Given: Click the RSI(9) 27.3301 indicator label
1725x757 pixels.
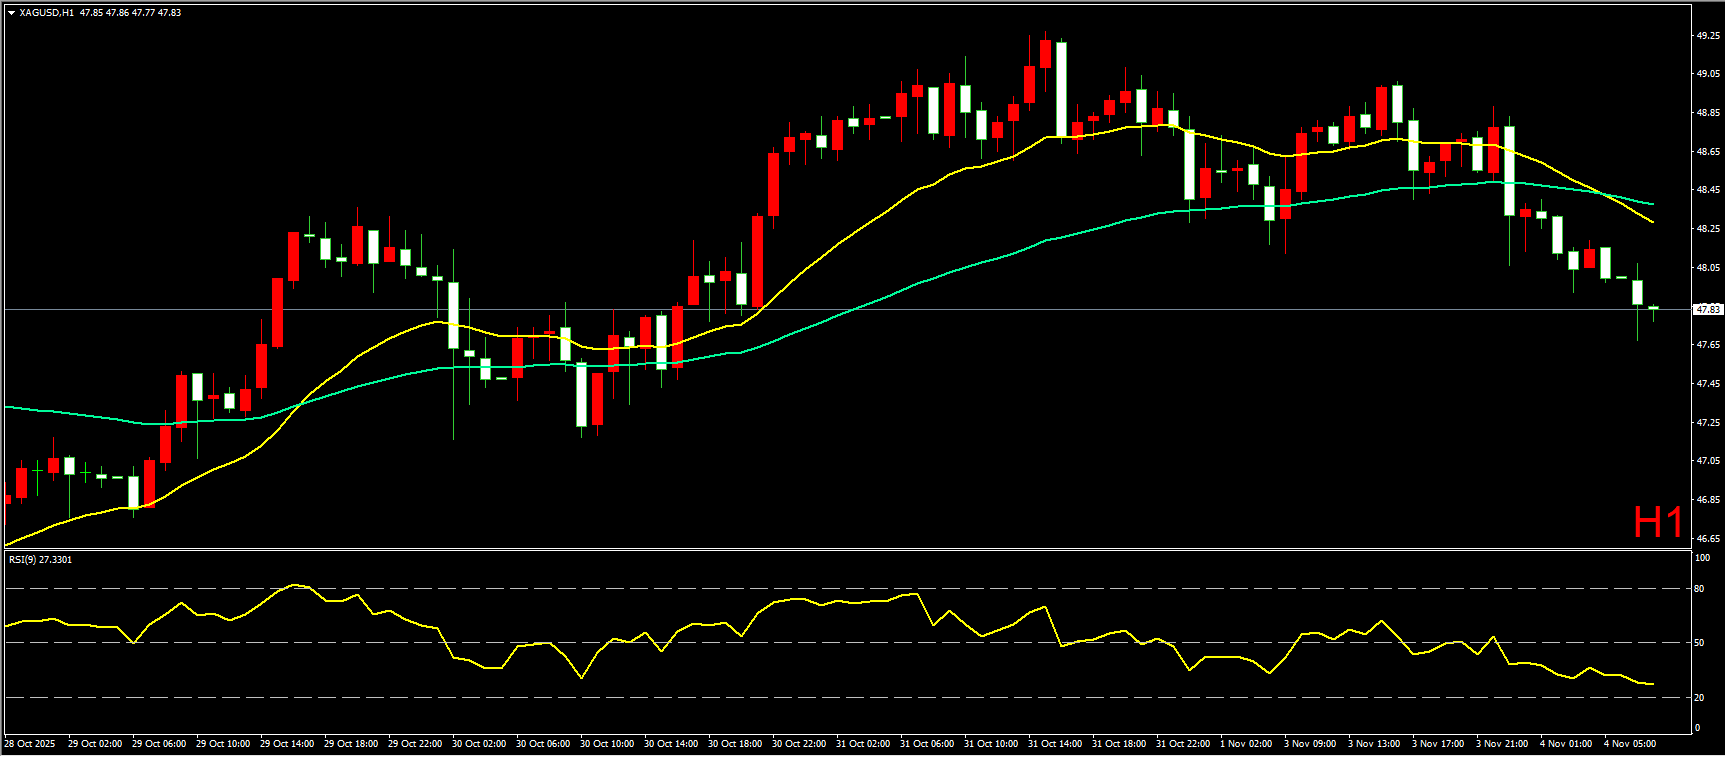Looking at the screenshot, I should click(41, 559).
